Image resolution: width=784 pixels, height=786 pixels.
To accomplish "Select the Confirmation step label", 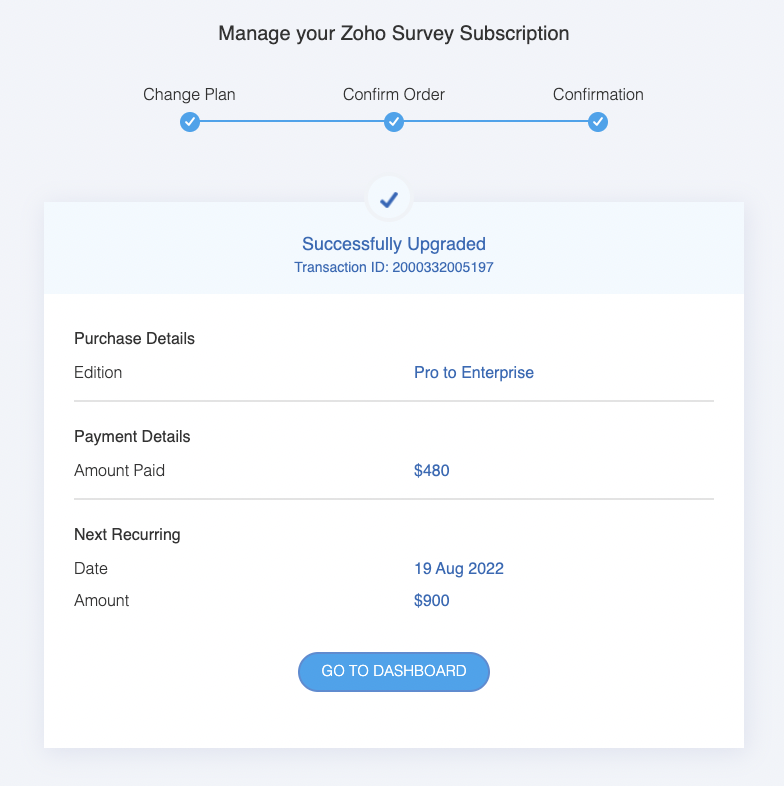I will pos(598,95).
